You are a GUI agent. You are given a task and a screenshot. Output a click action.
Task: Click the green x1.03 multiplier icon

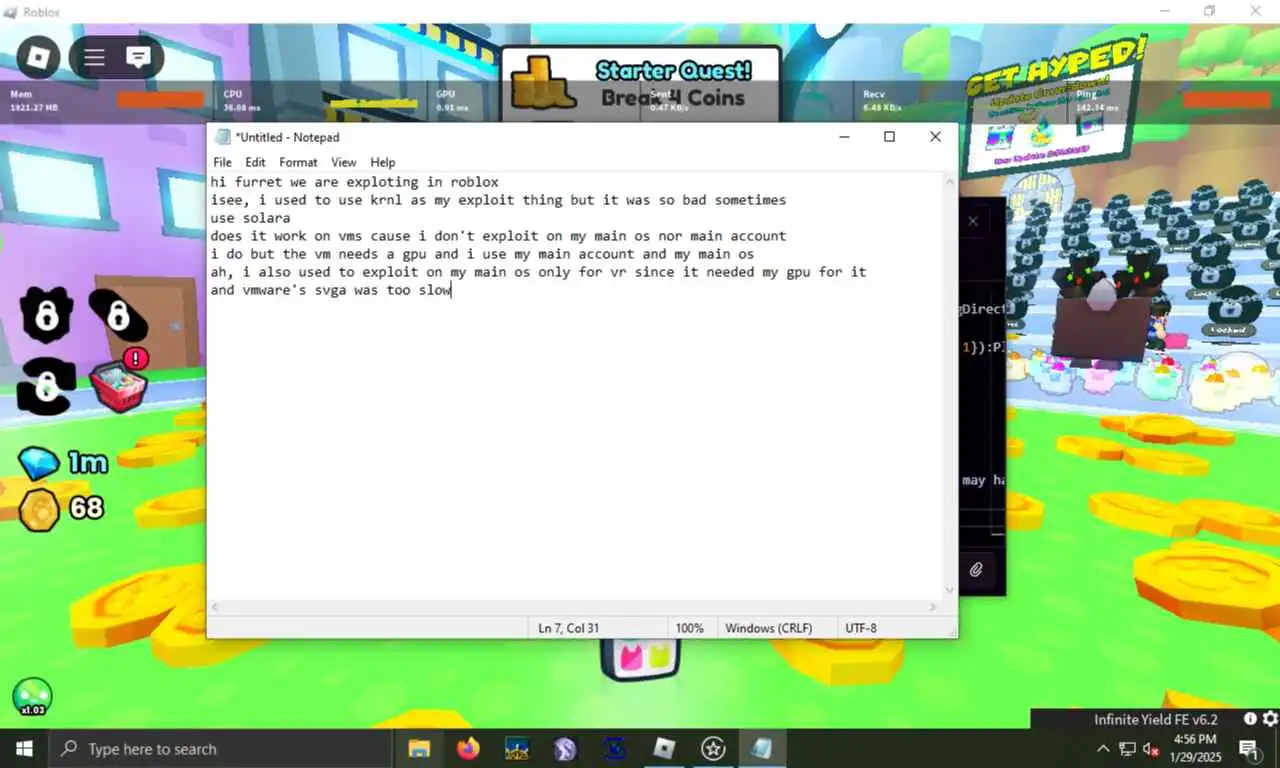click(x=32, y=697)
